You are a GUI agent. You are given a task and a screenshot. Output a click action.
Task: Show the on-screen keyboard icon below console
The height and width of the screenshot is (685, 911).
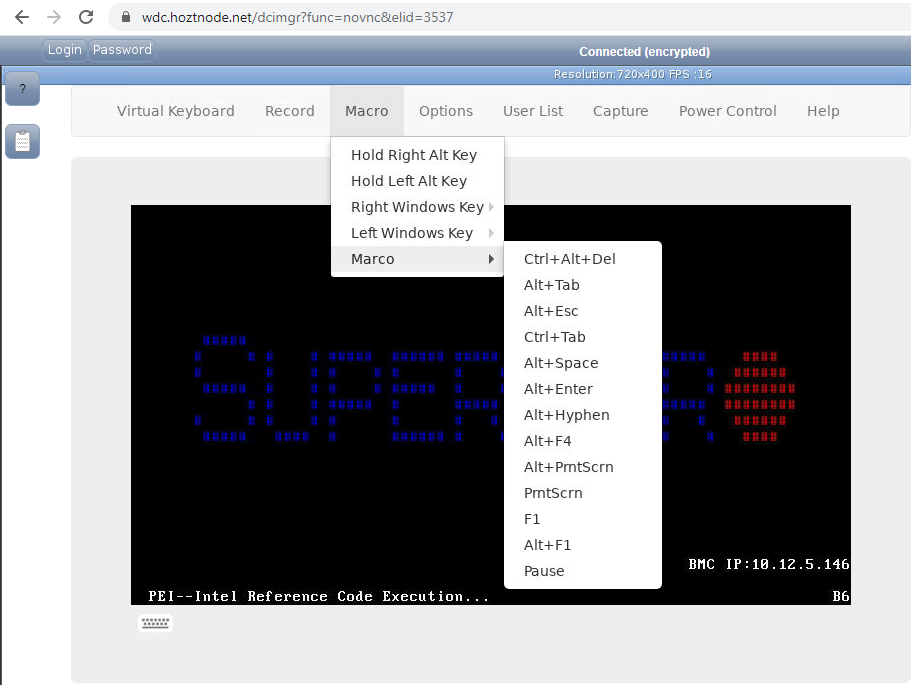tap(155, 623)
